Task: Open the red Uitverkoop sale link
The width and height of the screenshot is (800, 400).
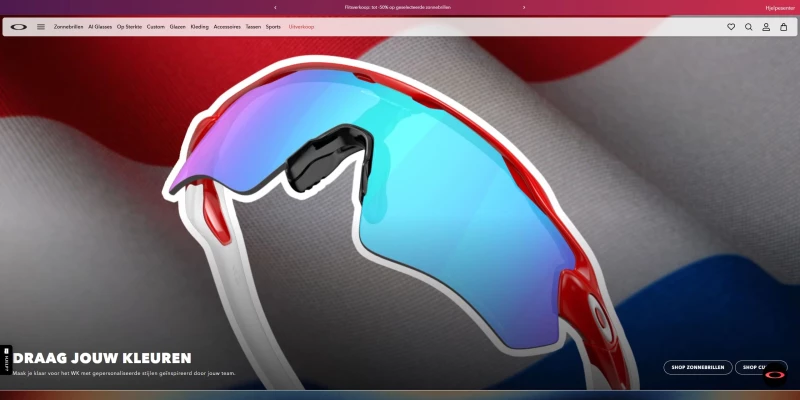Action: 301,27
